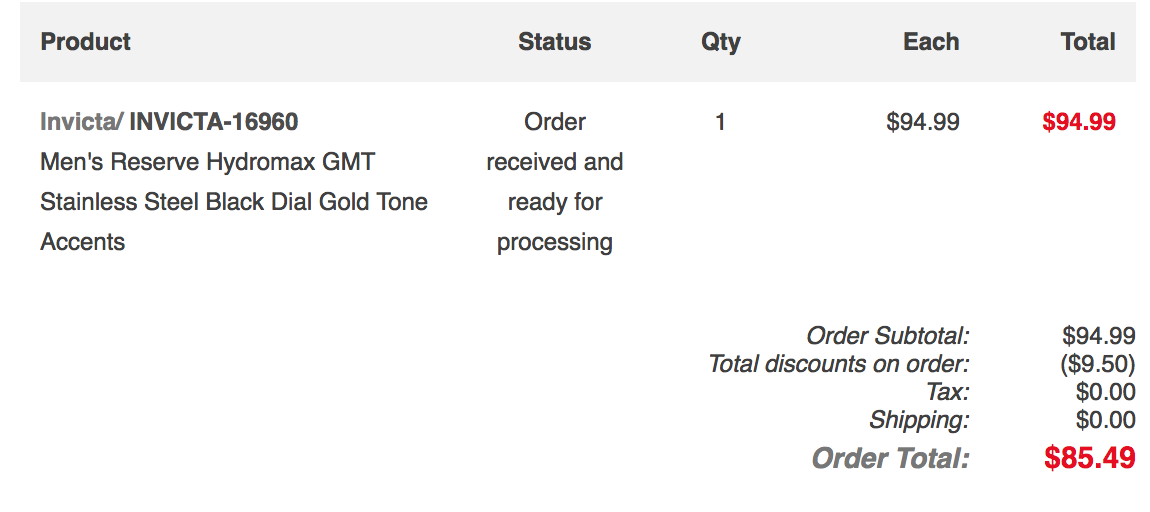Select the Qty column header
The image size is (1150, 512).
point(721,42)
